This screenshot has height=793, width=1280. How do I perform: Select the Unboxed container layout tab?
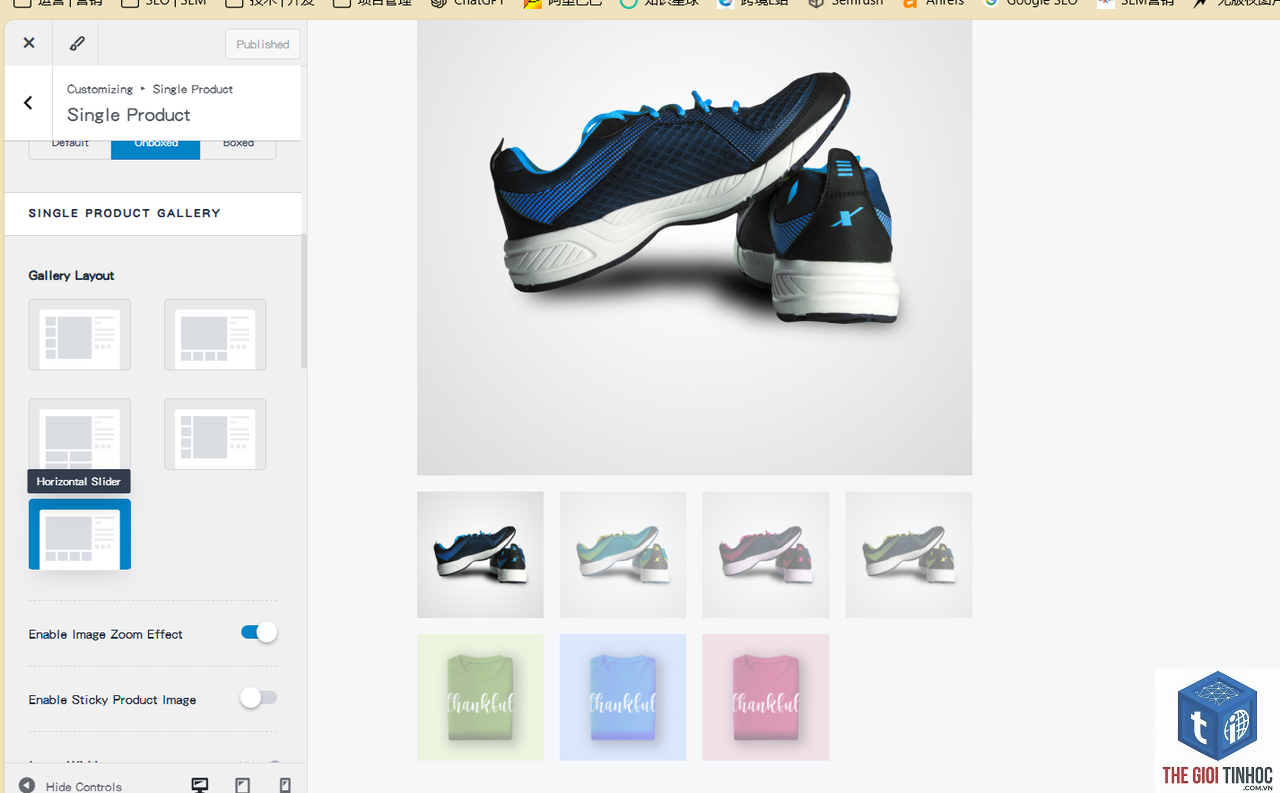pyautogui.click(x=156, y=146)
